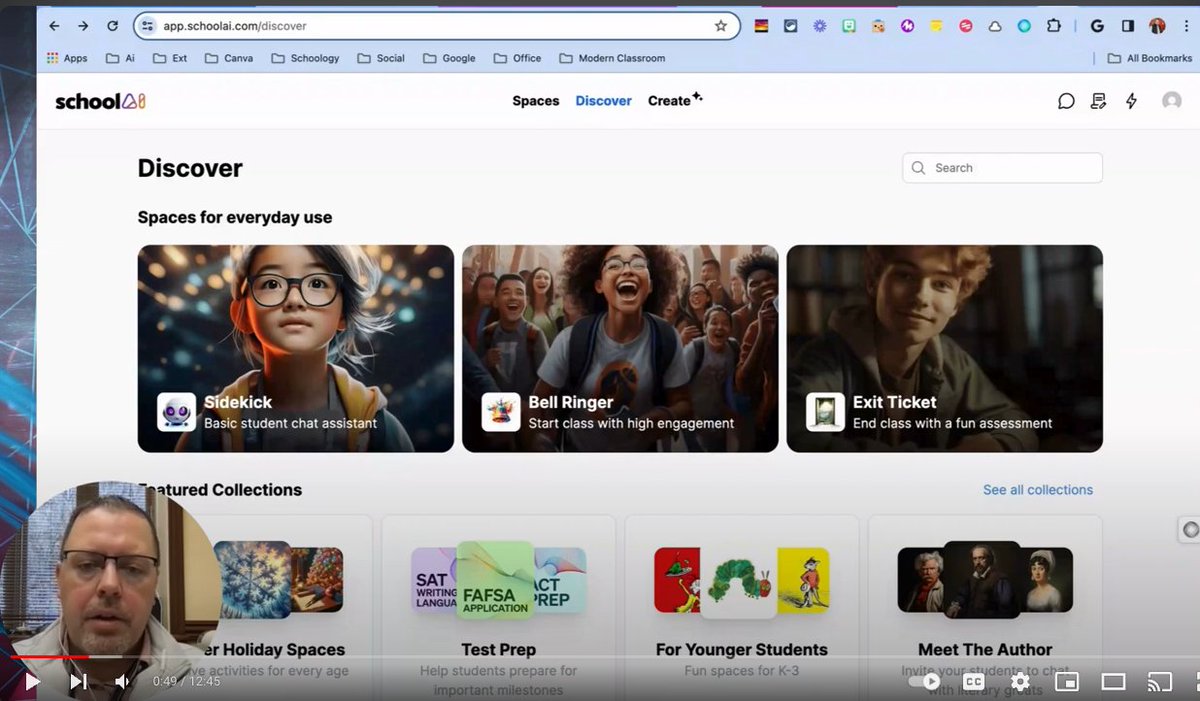Image resolution: width=1200 pixels, height=701 pixels.
Task: Select the Discover tab
Action: point(604,101)
